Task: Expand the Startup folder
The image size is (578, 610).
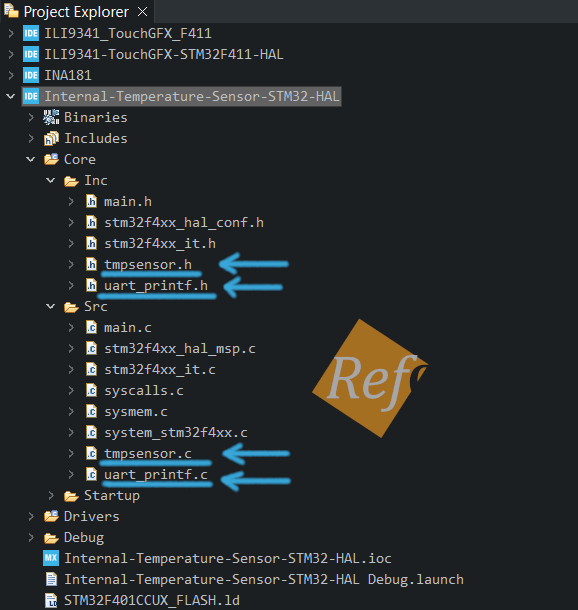Action: click(x=51, y=496)
